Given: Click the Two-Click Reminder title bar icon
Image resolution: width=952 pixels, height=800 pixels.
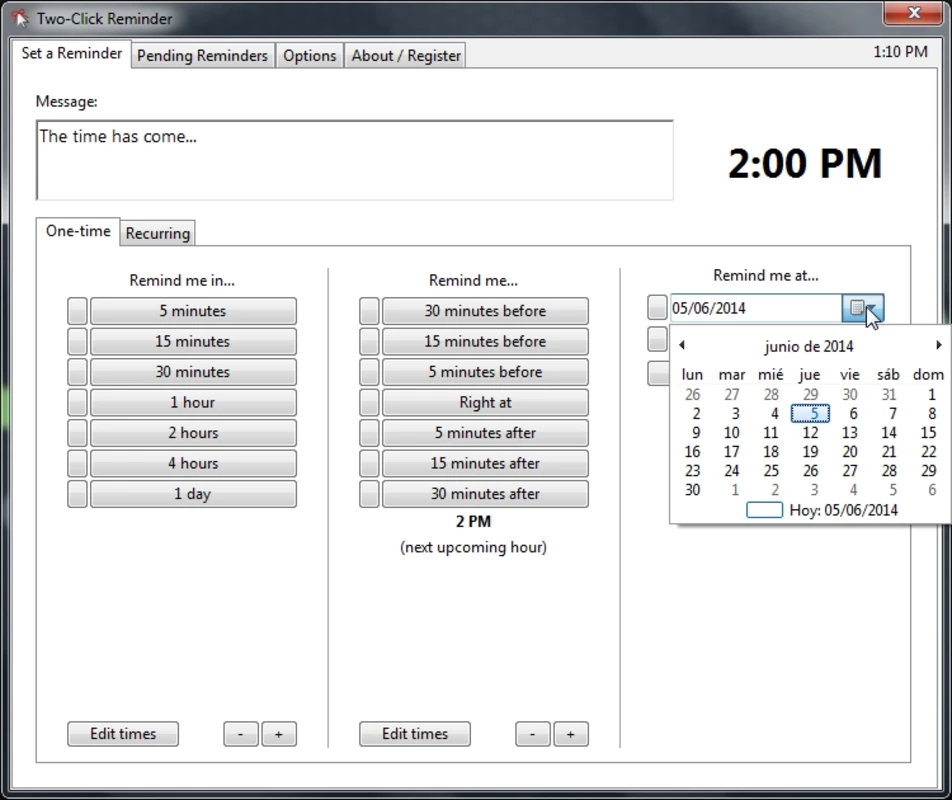Looking at the screenshot, I should (x=20, y=18).
